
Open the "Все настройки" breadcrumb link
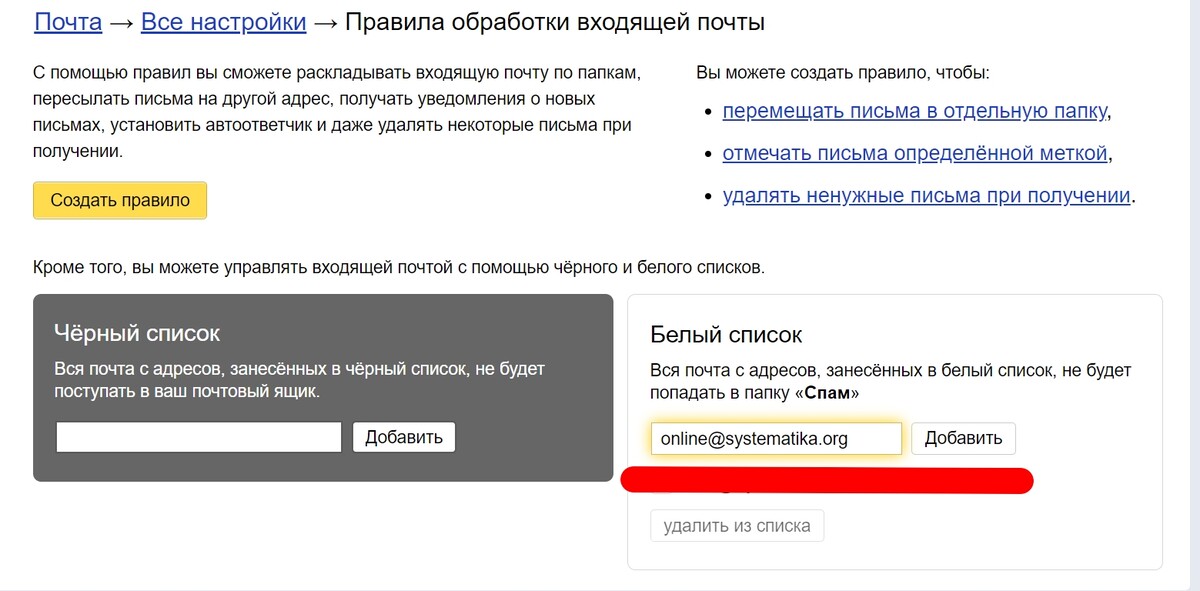click(223, 22)
